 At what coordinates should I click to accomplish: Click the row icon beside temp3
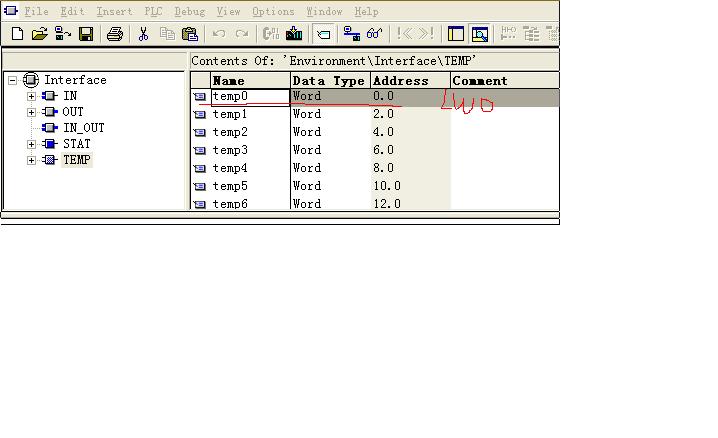click(x=200, y=150)
